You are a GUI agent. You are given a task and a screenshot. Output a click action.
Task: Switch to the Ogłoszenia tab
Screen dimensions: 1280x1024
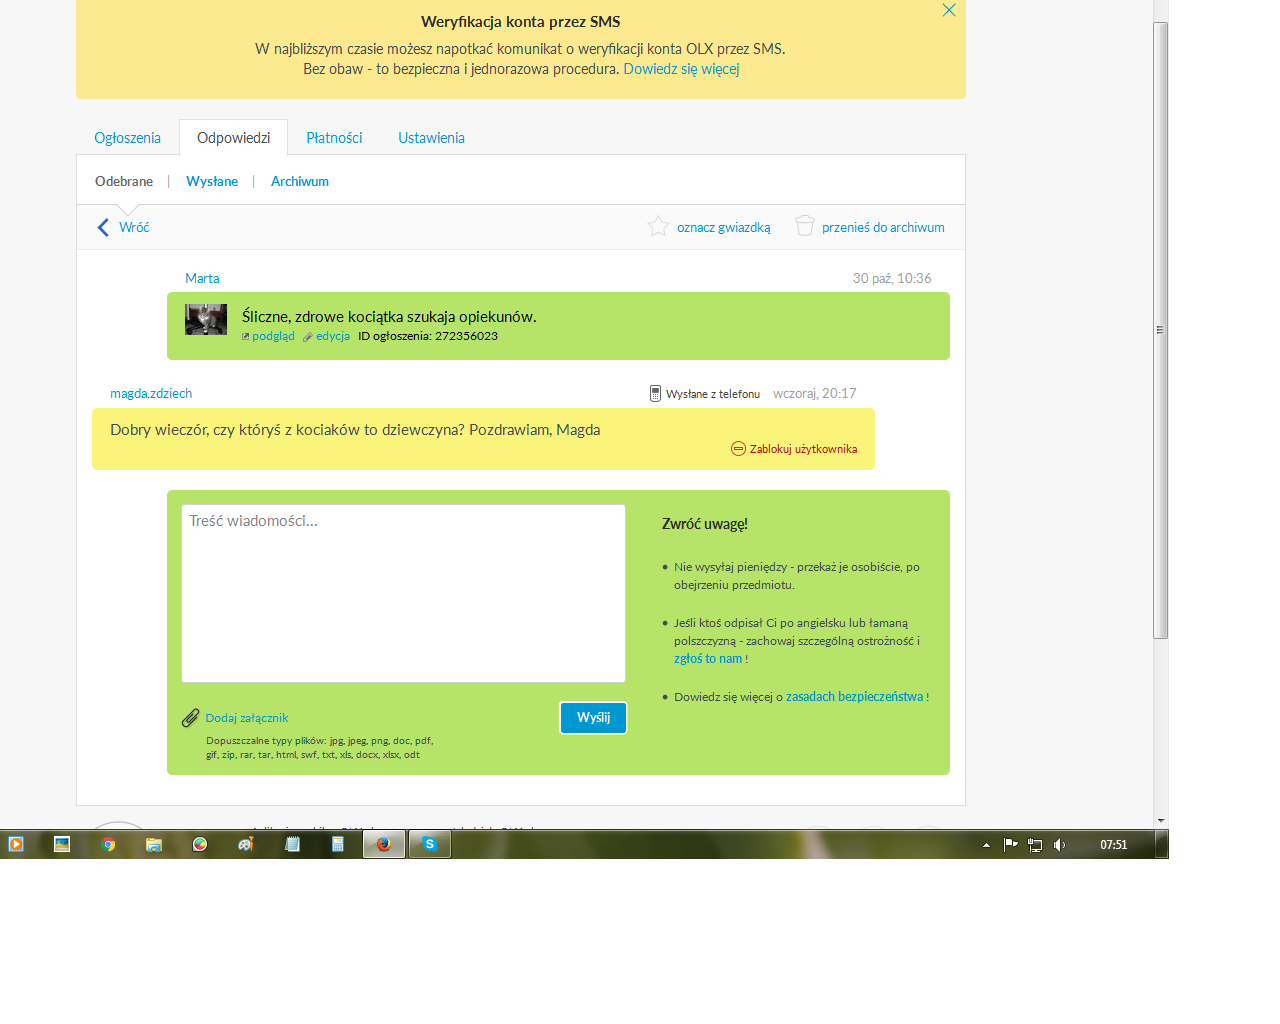tap(127, 138)
